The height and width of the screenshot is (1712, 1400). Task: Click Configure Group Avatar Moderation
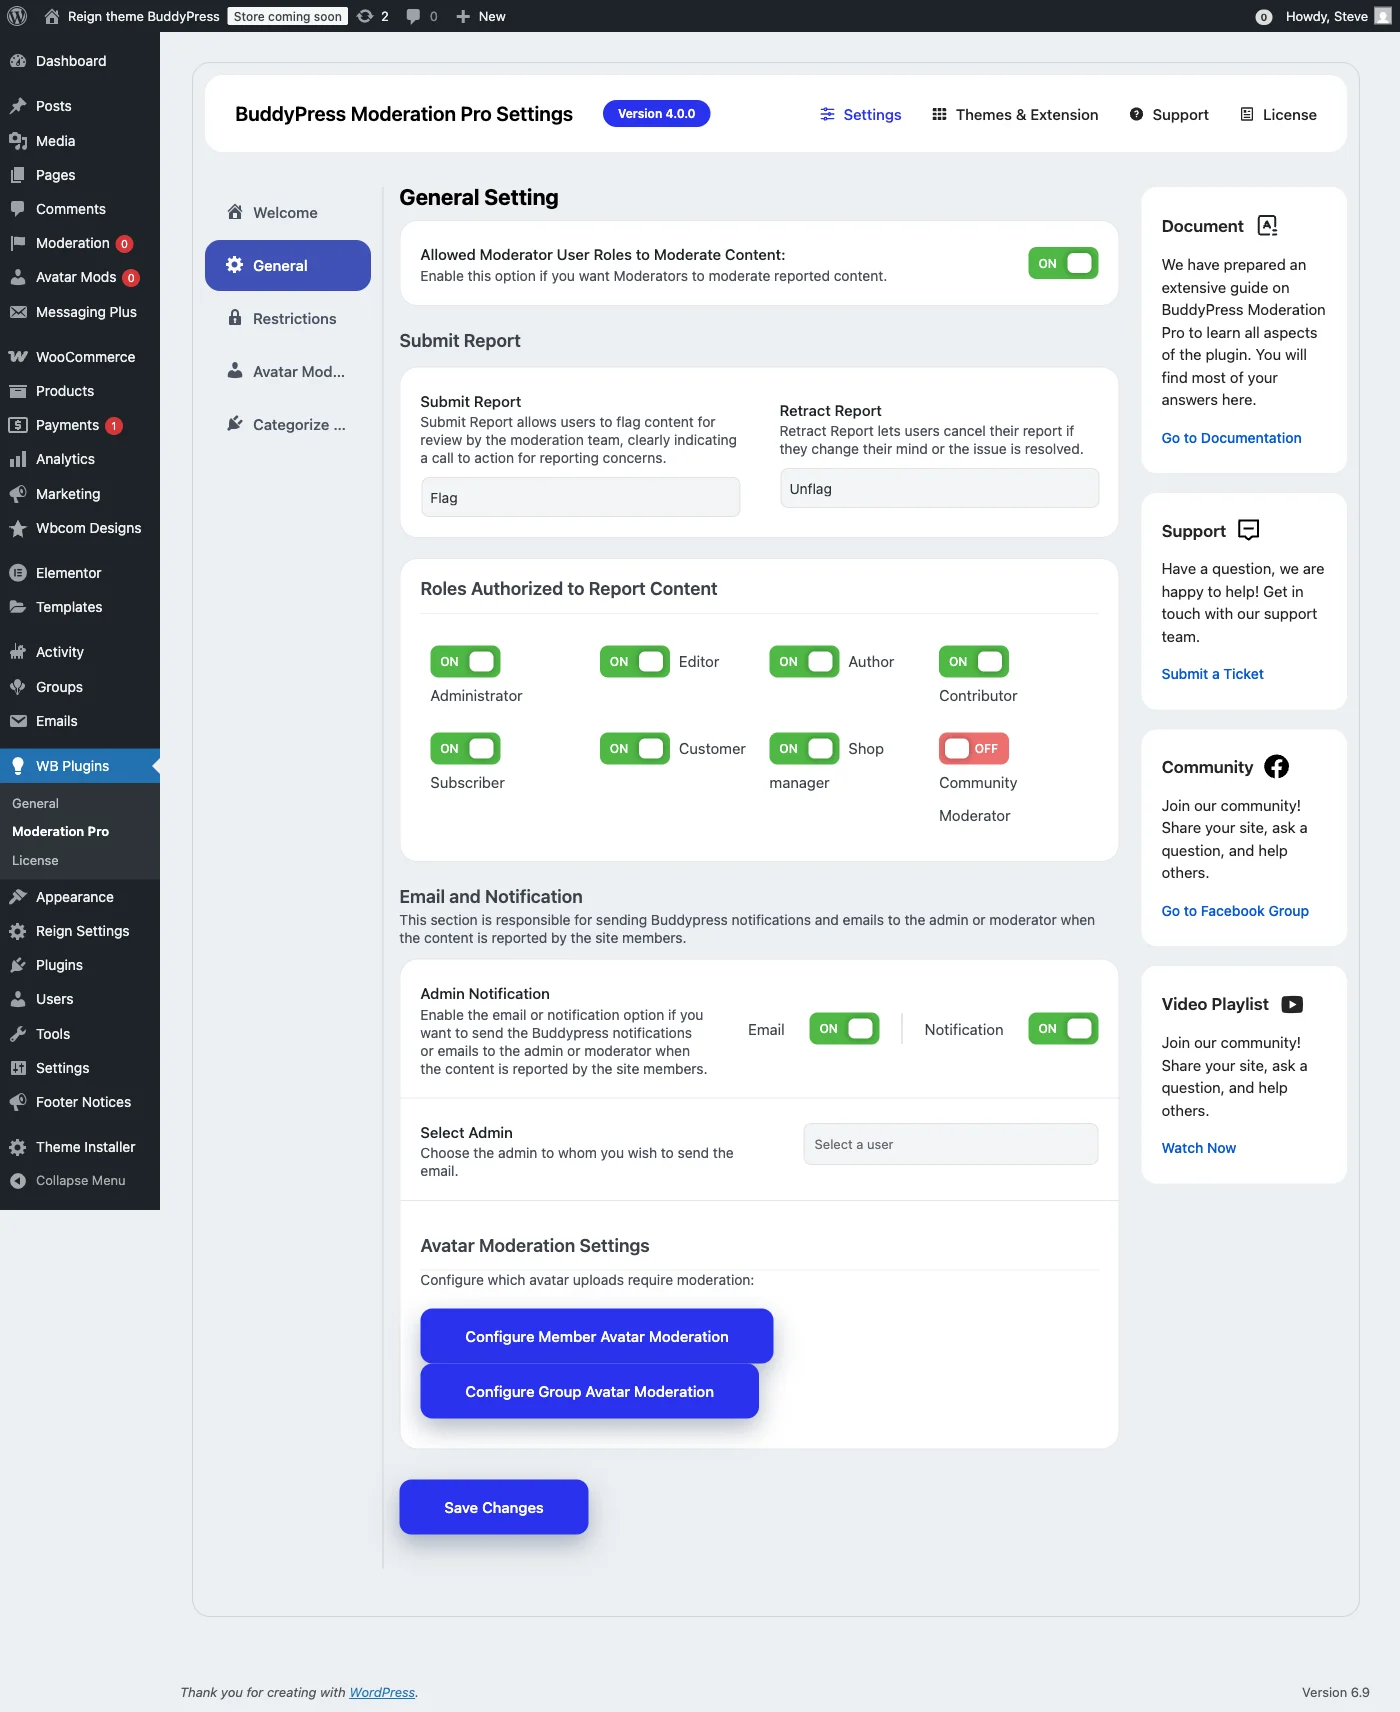(x=590, y=1391)
